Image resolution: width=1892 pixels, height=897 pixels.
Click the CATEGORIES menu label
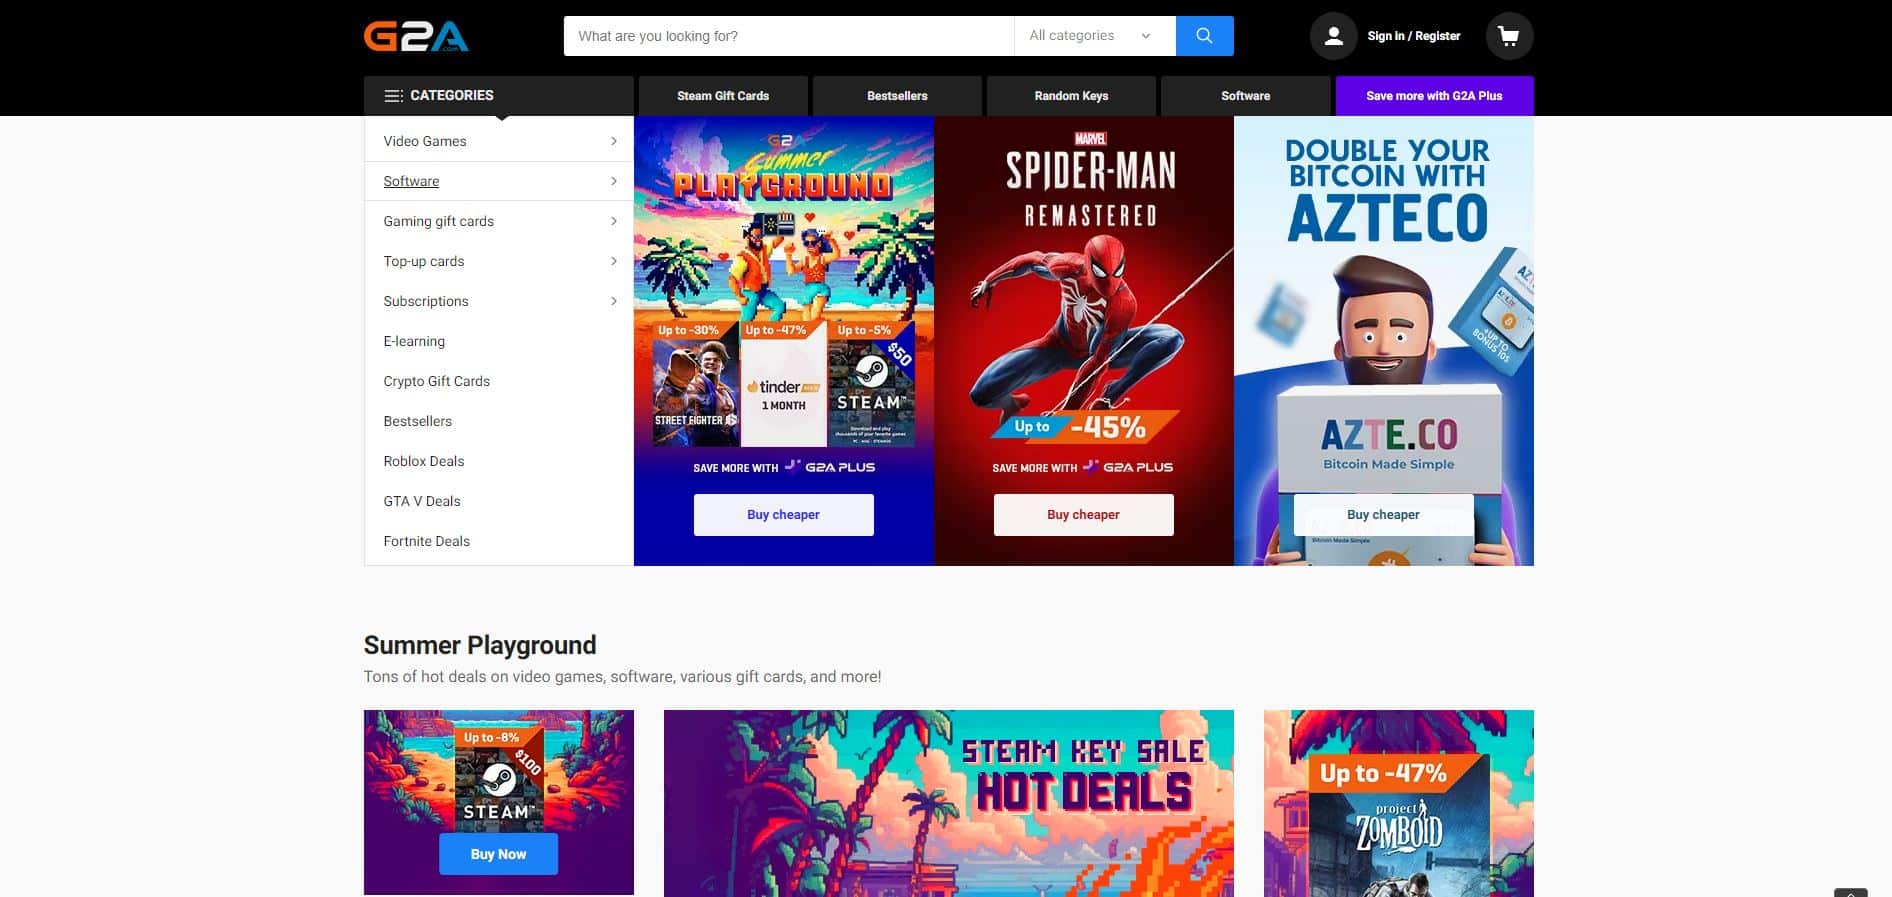tap(452, 95)
